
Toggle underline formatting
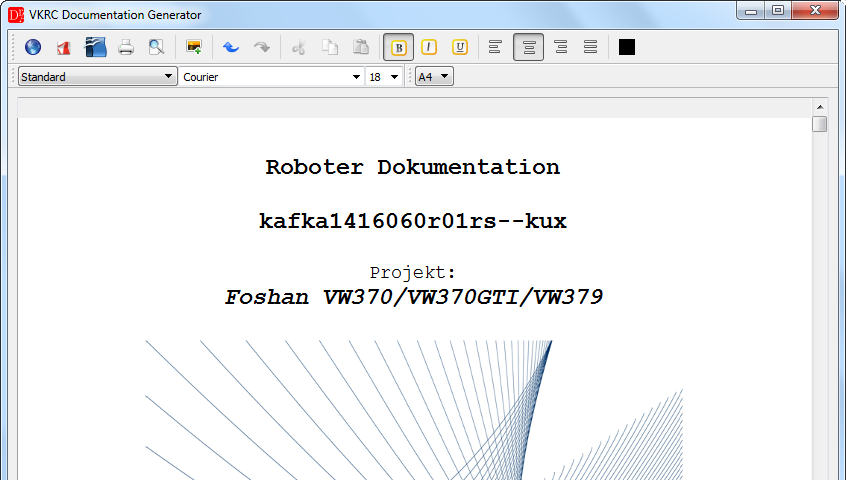[x=460, y=47]
